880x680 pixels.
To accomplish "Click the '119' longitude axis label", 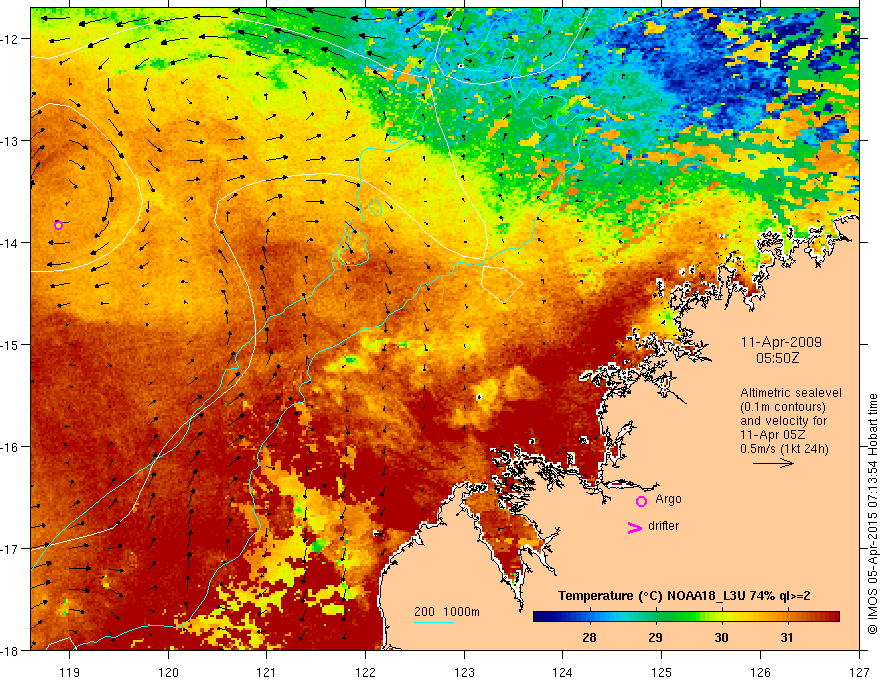I will (x=70, y=672).
